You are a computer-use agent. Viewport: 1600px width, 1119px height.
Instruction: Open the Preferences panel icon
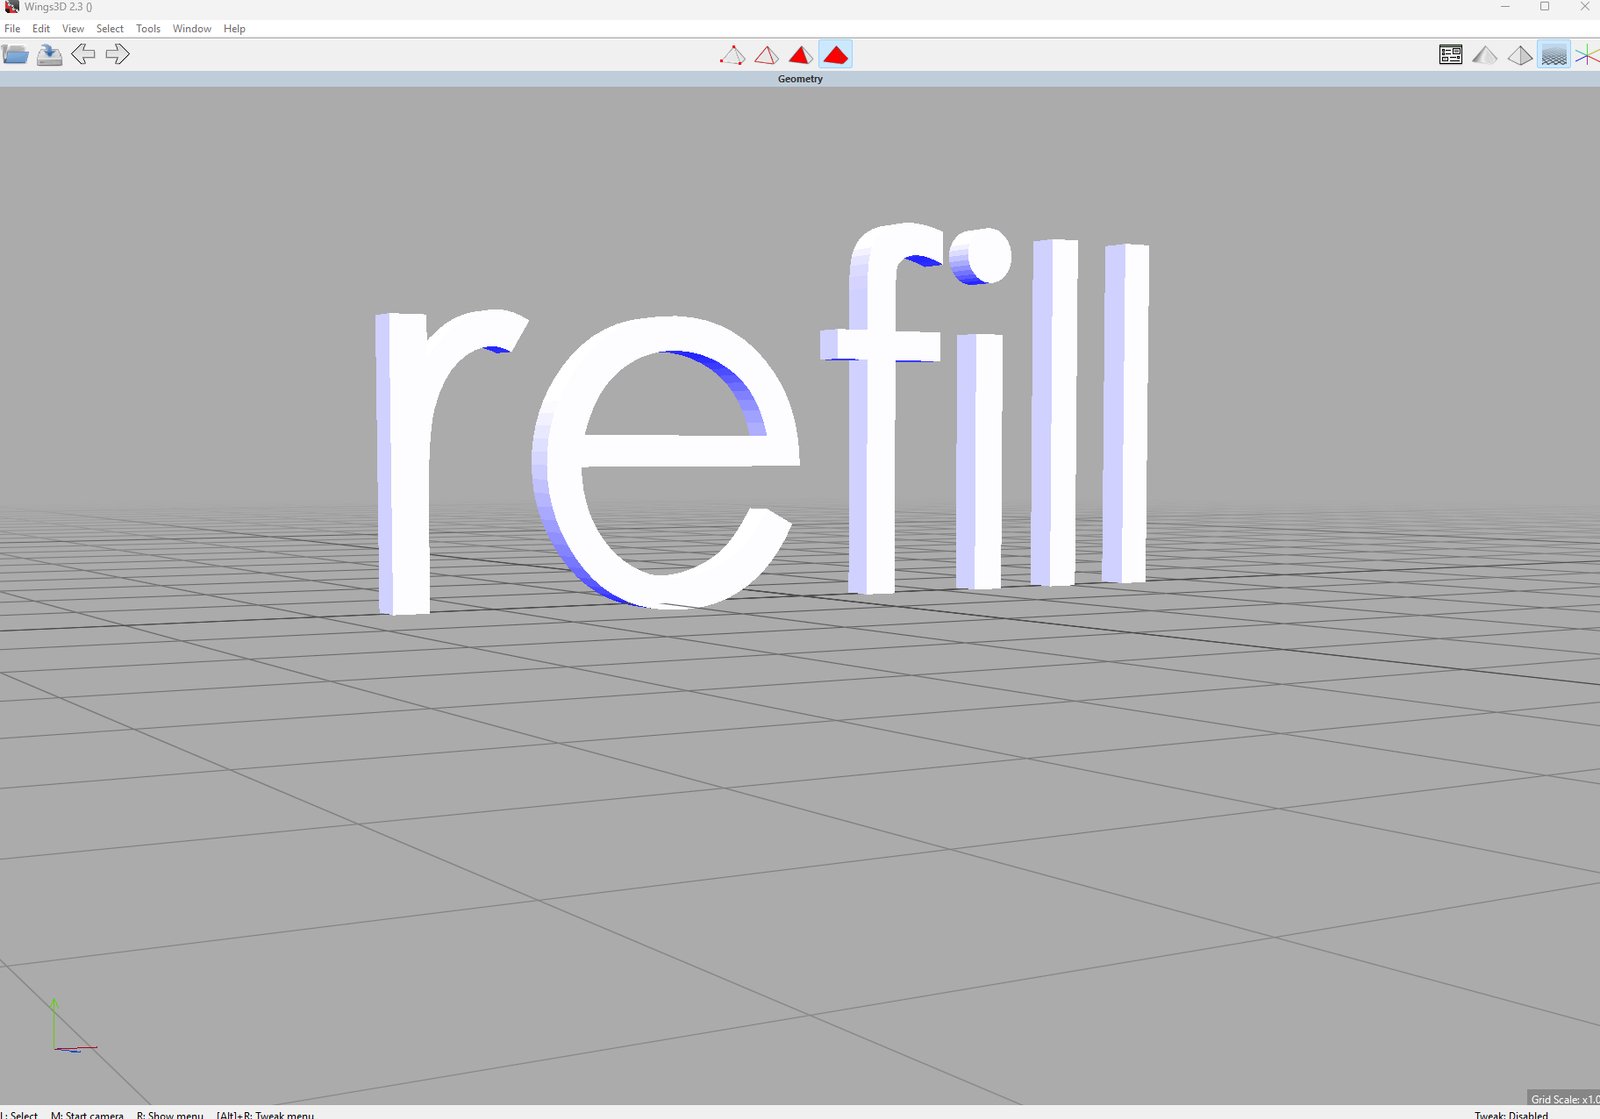click(1450, 55)
